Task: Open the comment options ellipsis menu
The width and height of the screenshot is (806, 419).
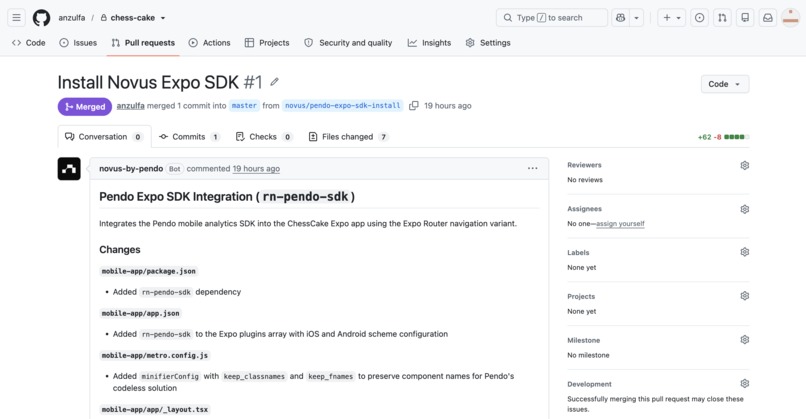Action: point(533,168)
